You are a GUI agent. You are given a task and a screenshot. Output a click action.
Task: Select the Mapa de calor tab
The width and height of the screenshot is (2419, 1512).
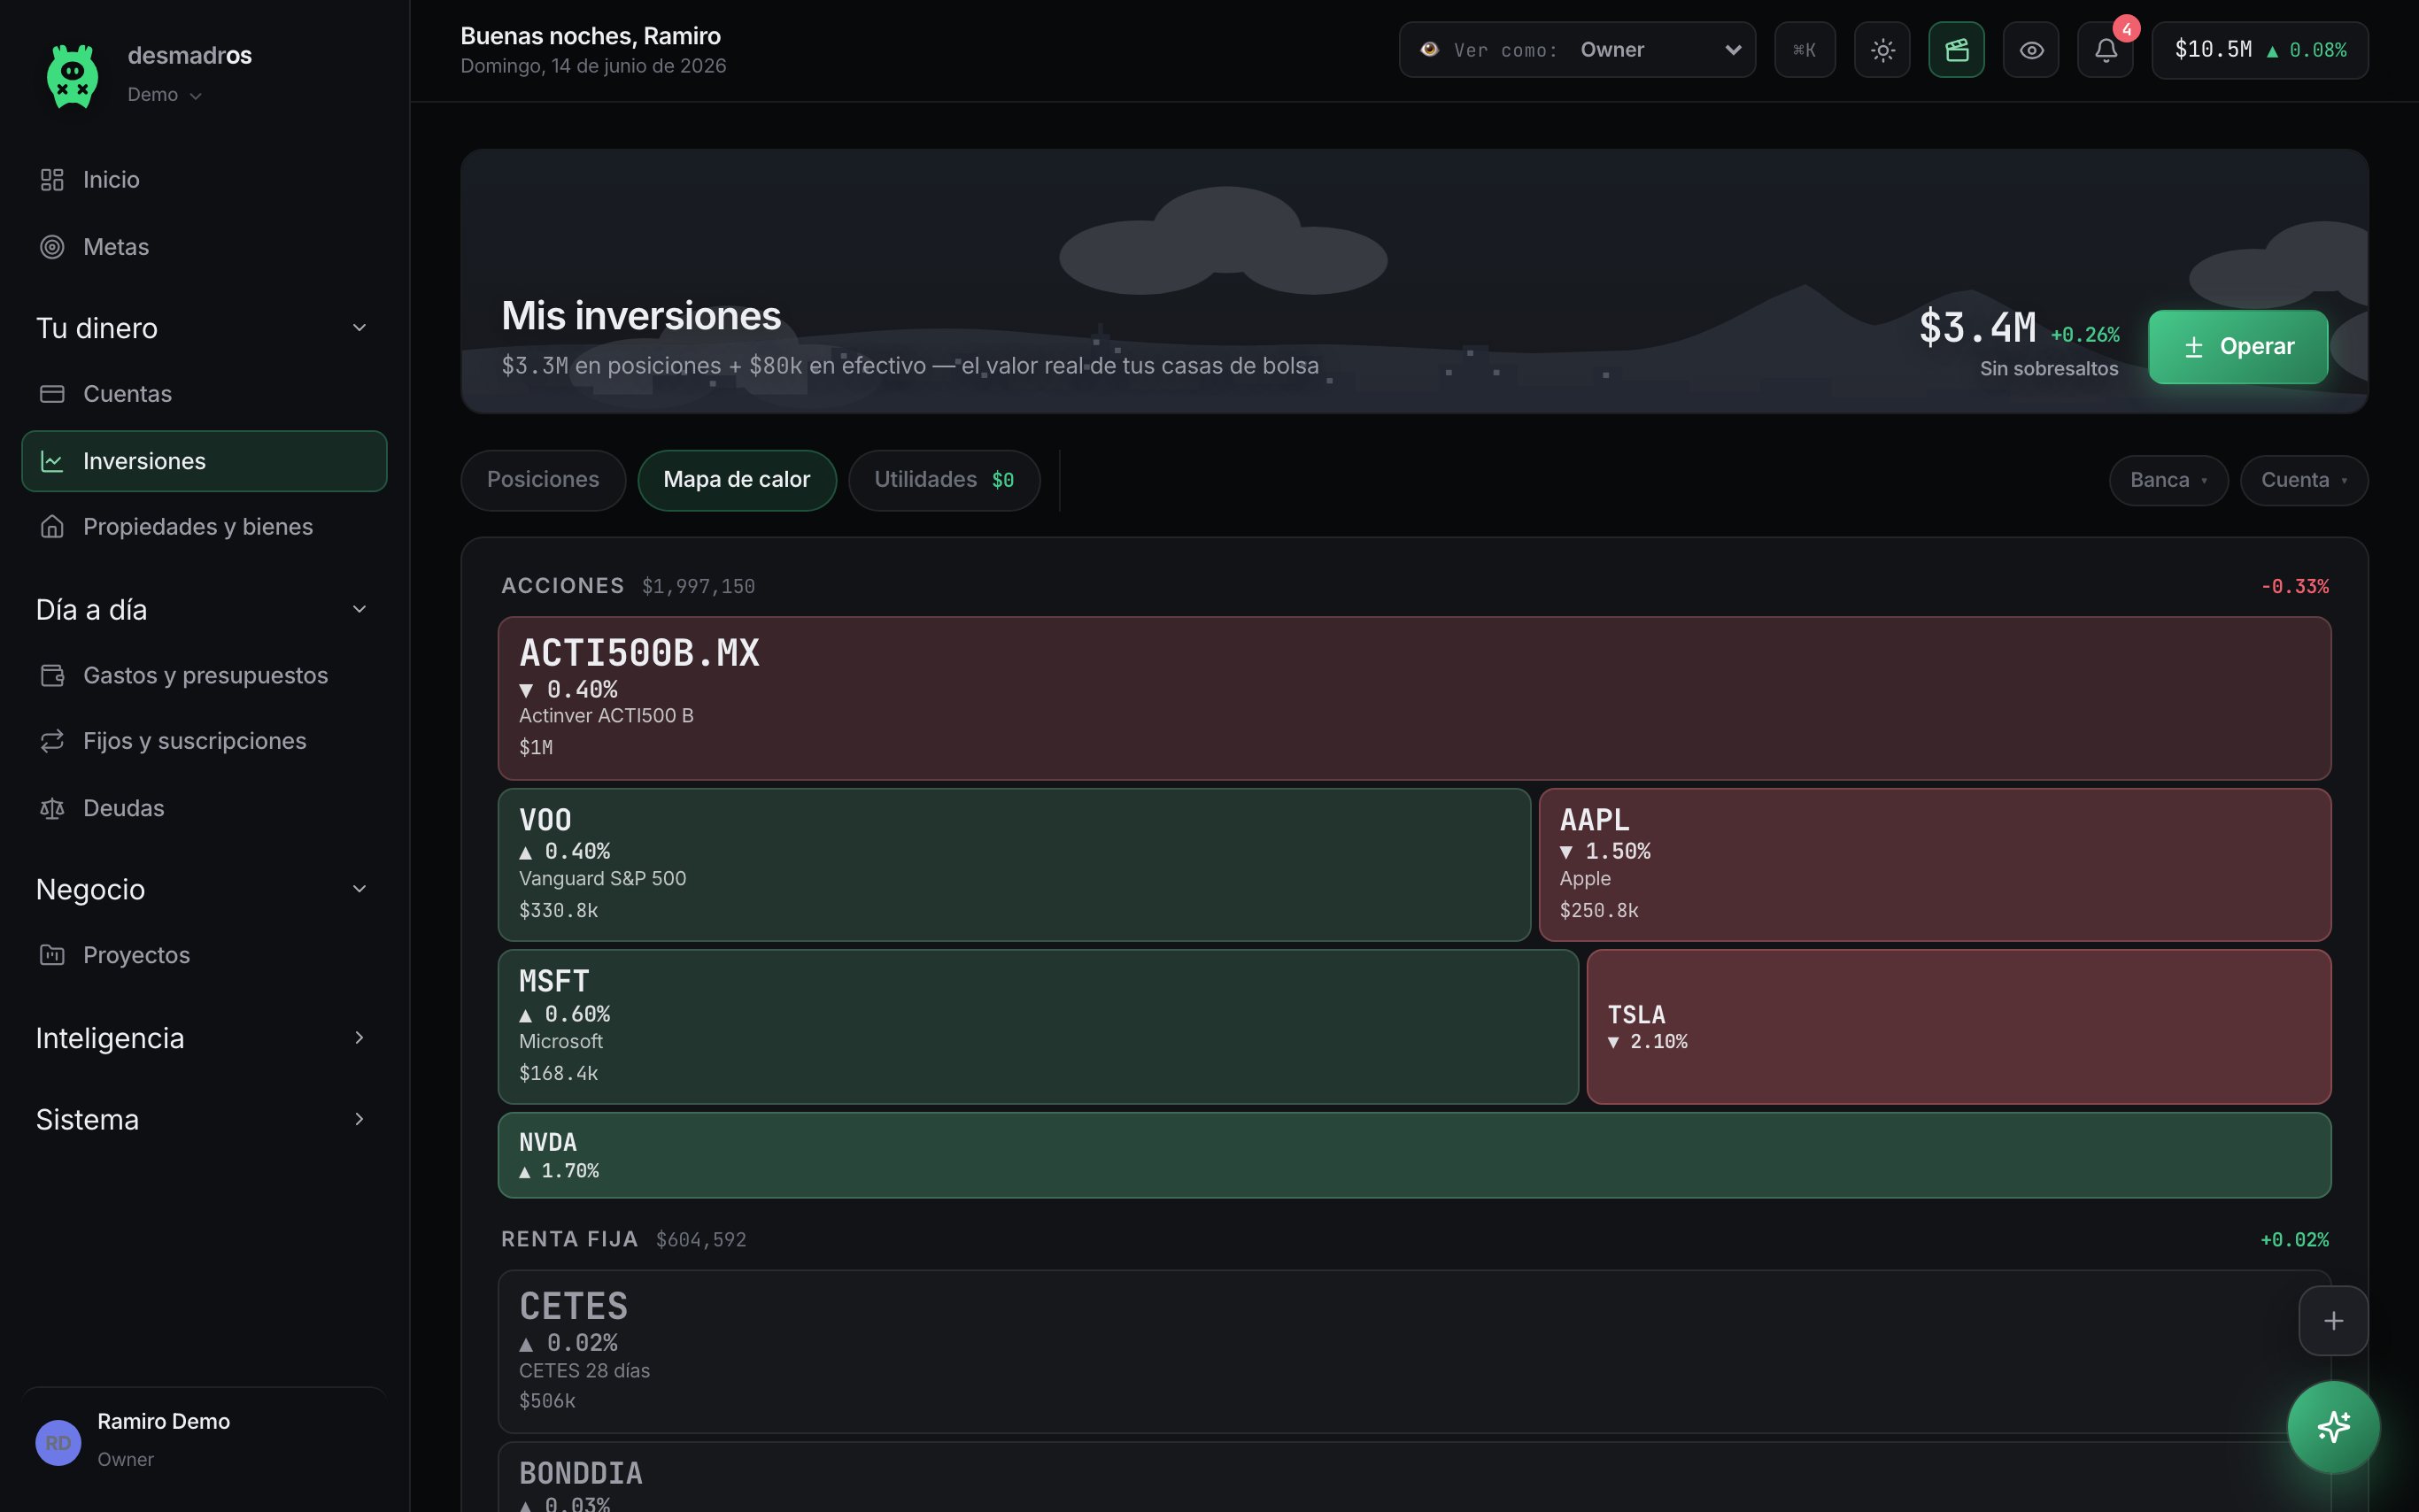click(x=737, y=481)
